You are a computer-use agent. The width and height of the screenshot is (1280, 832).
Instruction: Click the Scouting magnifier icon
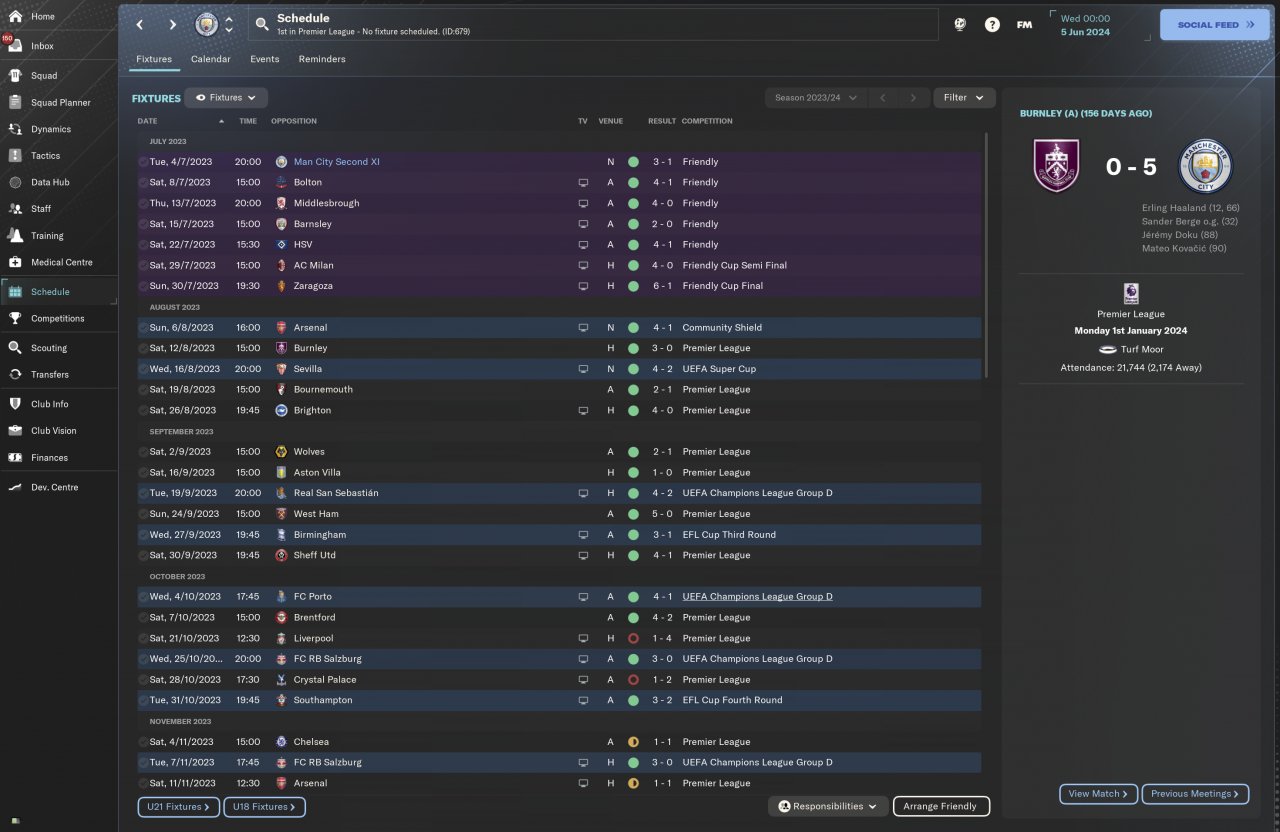coord(15,348)
